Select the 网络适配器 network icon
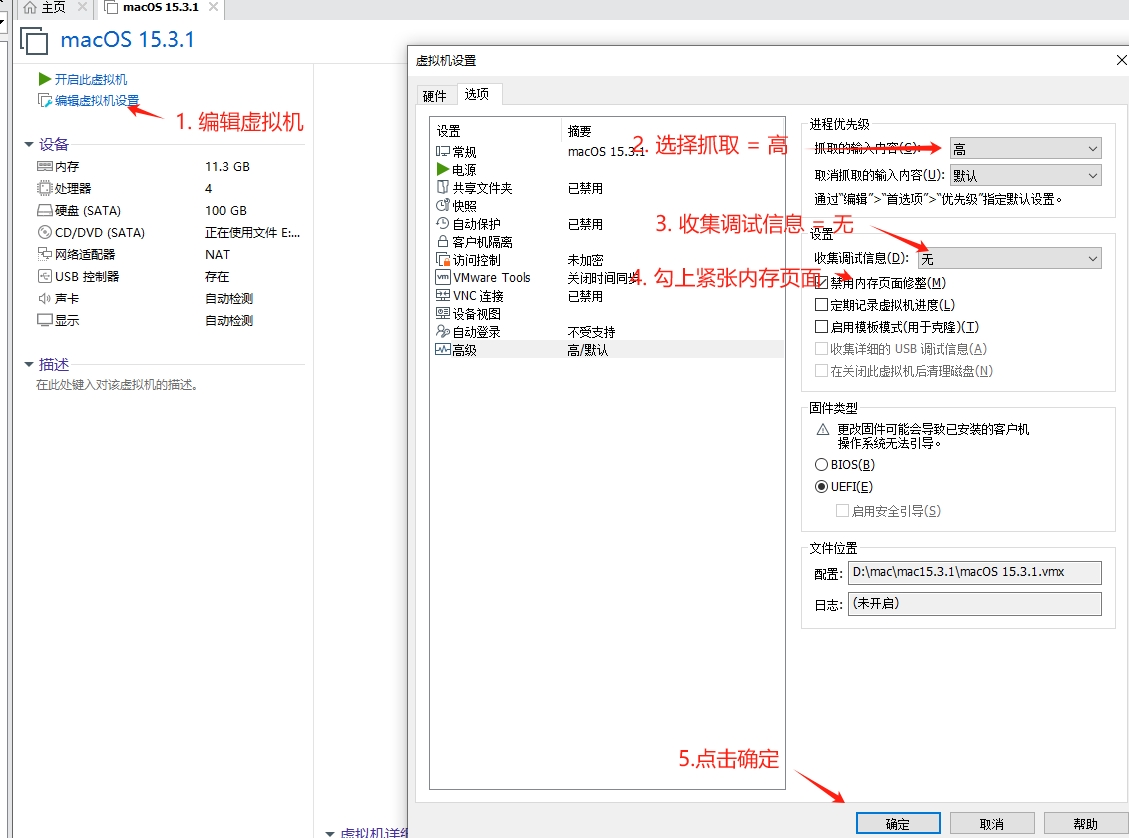This screenshot has width=1129, height=838. pos(45,254)
